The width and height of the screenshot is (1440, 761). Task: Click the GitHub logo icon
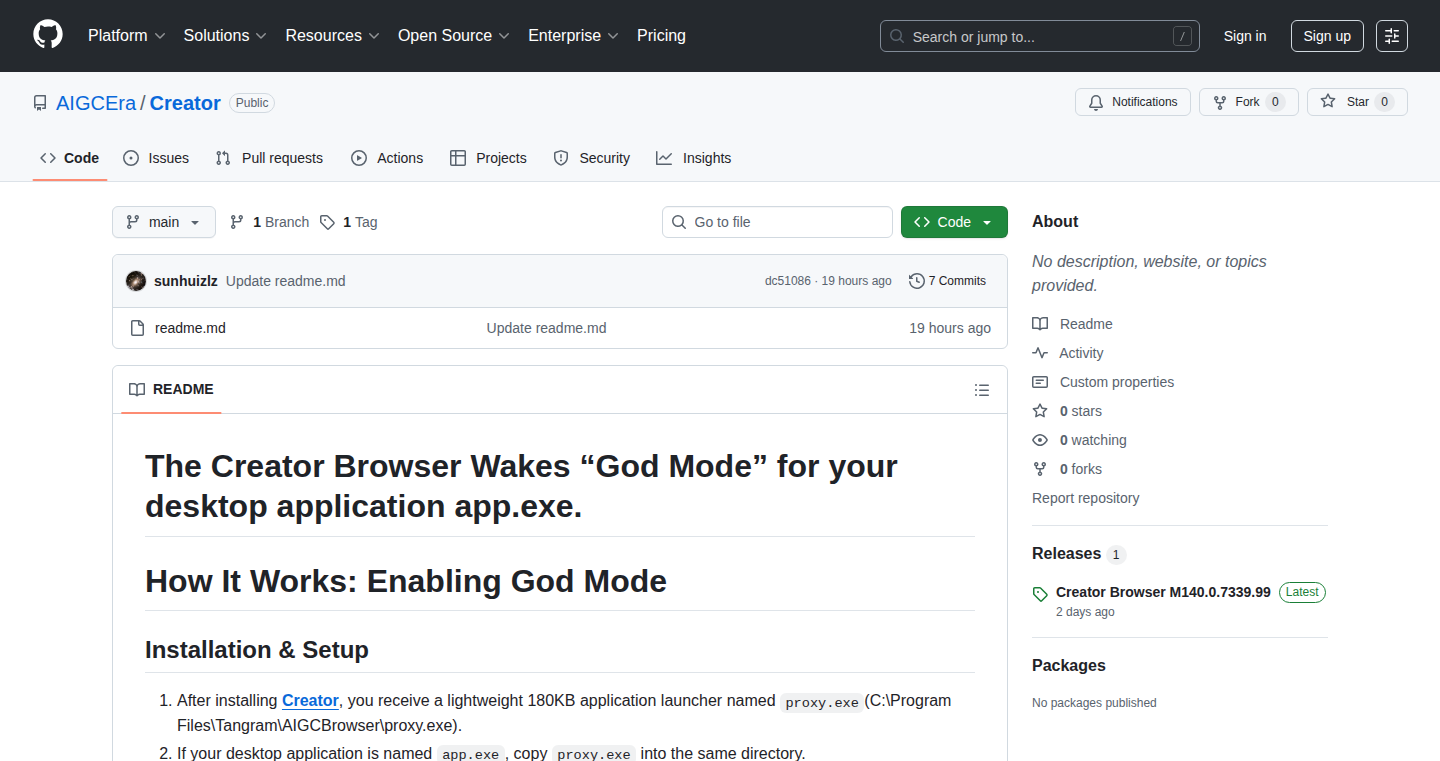coord(48,35)
